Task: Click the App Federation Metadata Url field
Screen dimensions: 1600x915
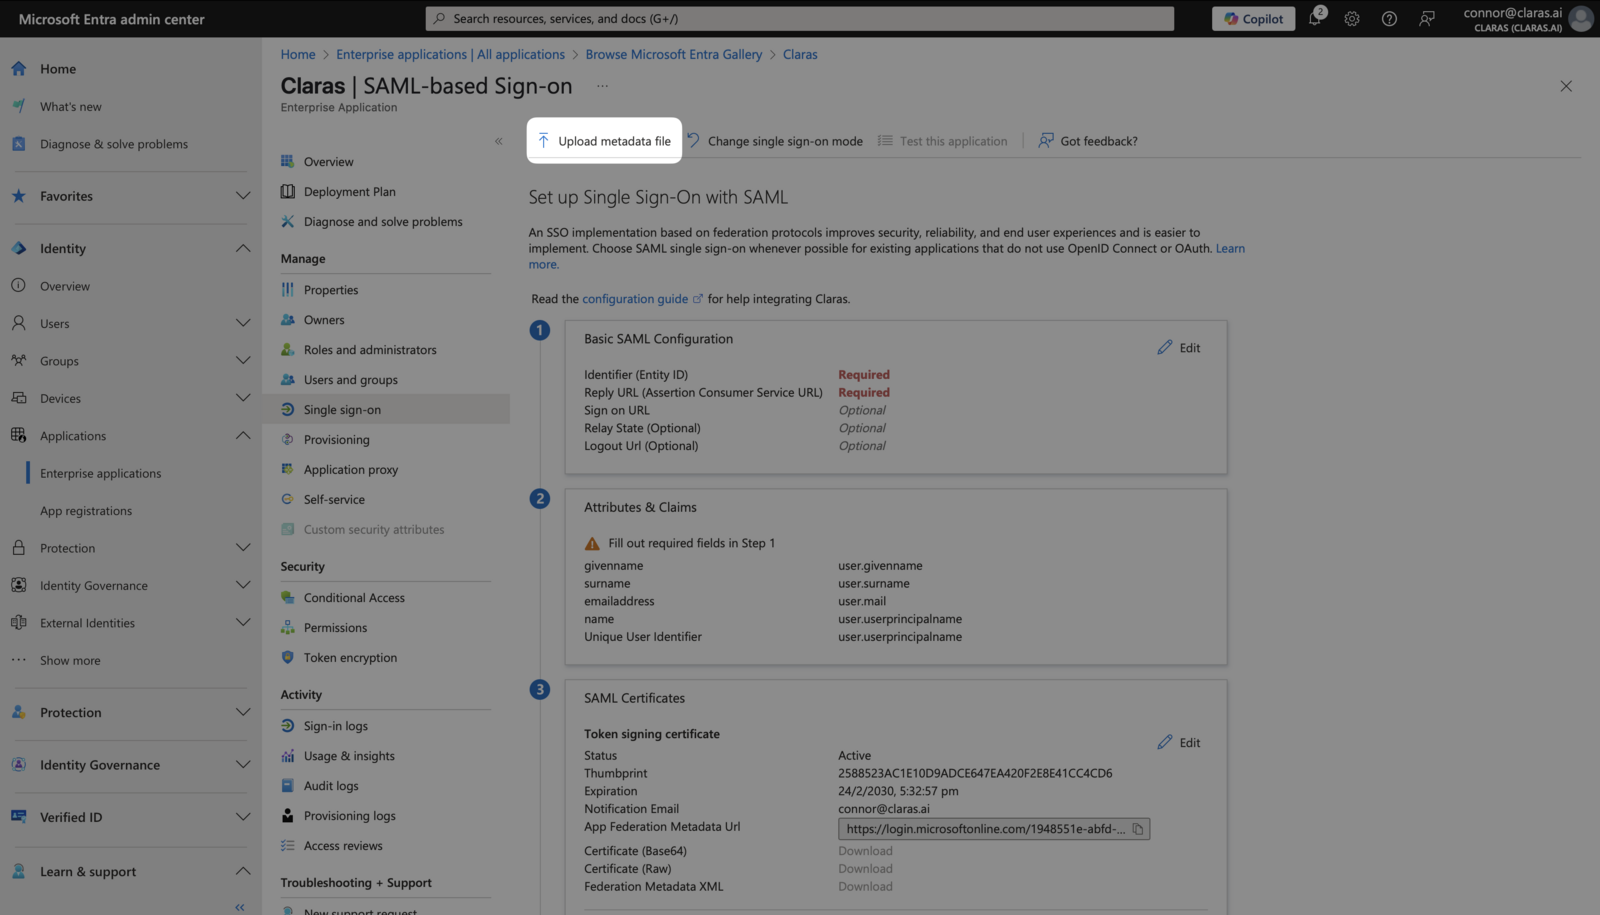Action: tap(994, 829)
